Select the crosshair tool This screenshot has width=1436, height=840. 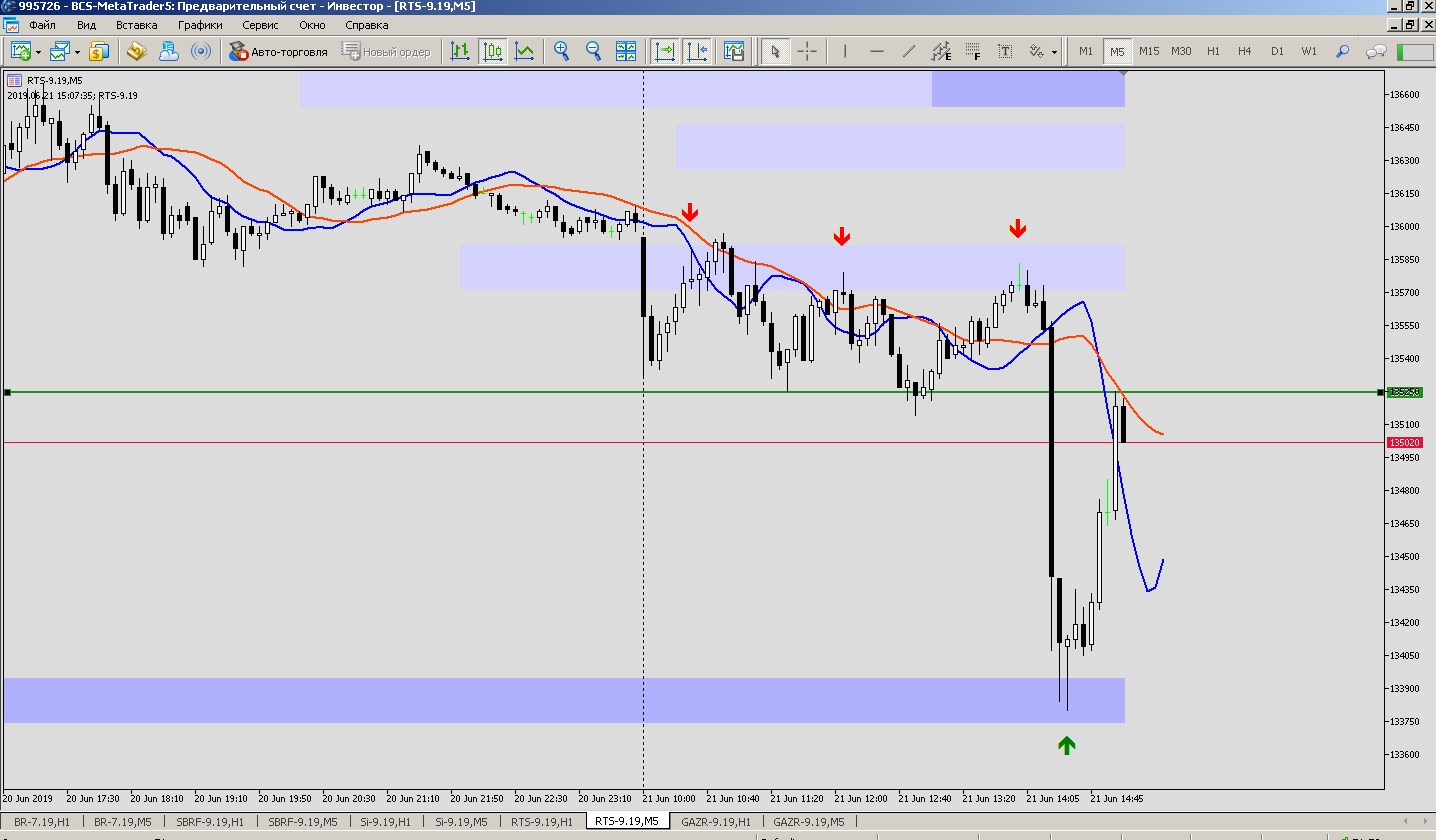click(x=807, y=51)
